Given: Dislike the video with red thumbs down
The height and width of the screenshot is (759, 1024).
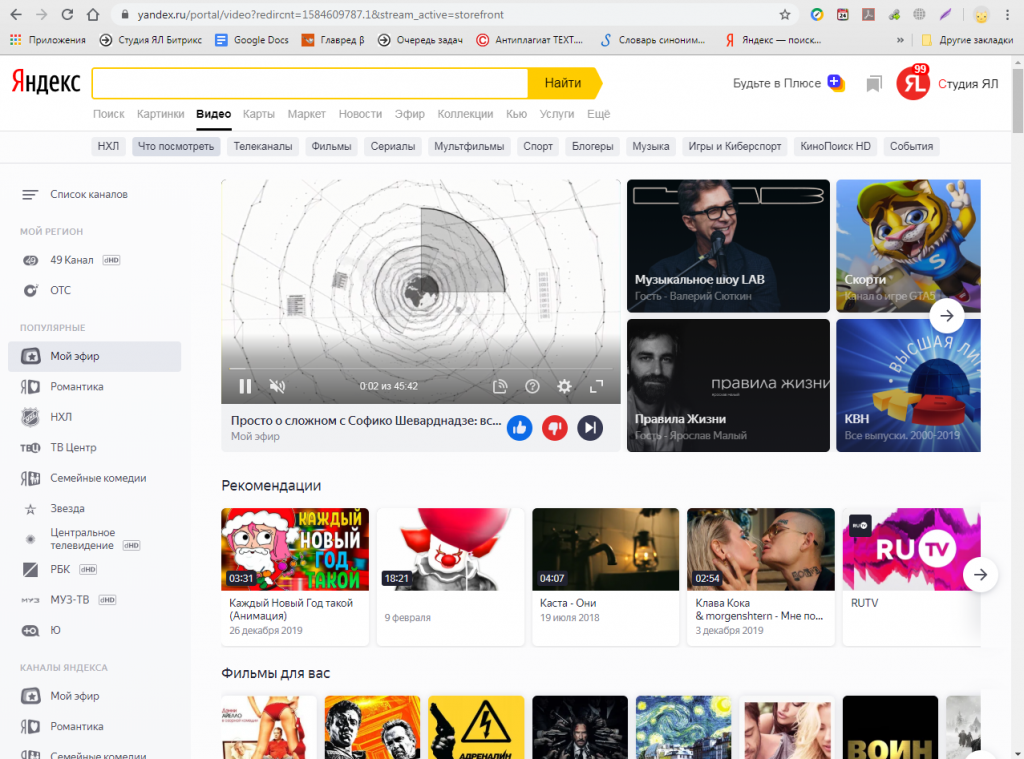Looking at the screenshot, I should (x=554, y=428).
